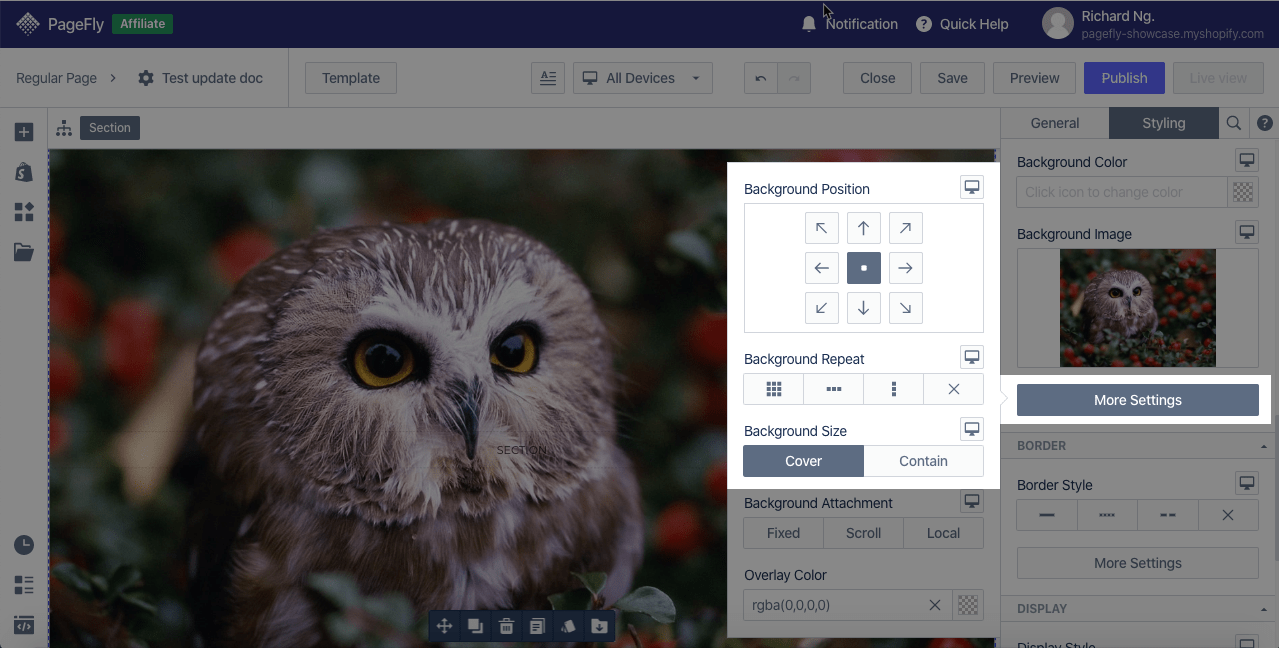The width and height of the screenshot is (1279, 648).
Task: Set Background Attachment to Scroll
Action: tap(863, 533)
